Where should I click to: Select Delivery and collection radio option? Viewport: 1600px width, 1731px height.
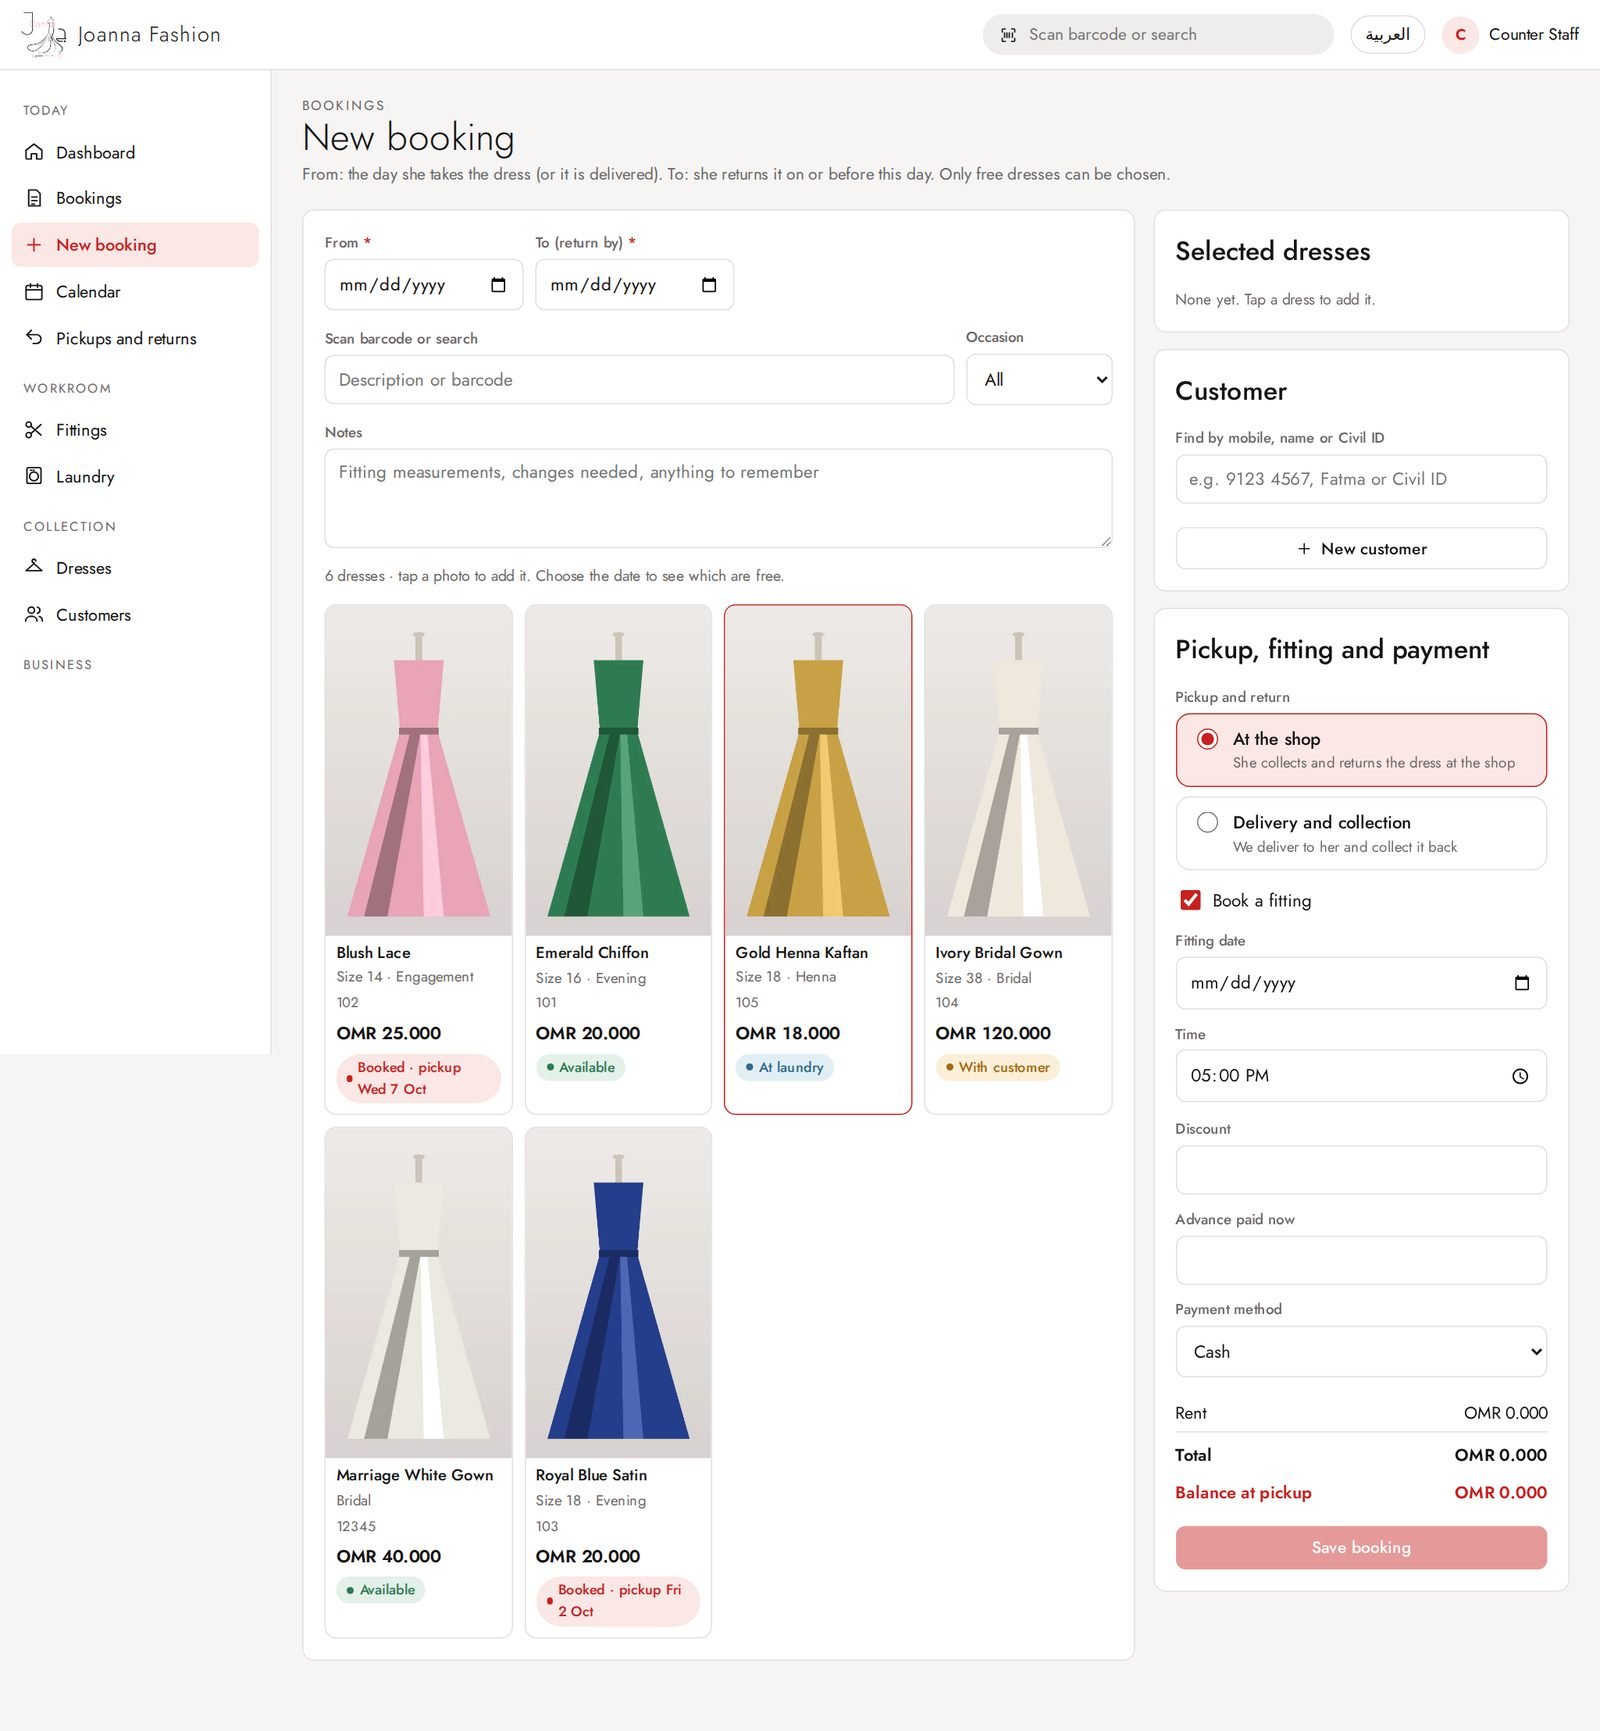point(1207,822)
